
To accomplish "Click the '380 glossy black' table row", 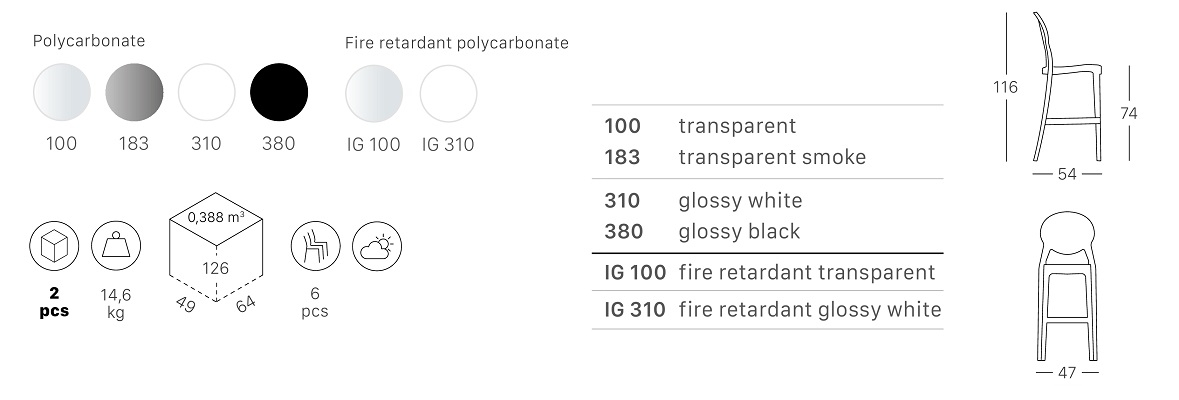I will tap(767, 232).
